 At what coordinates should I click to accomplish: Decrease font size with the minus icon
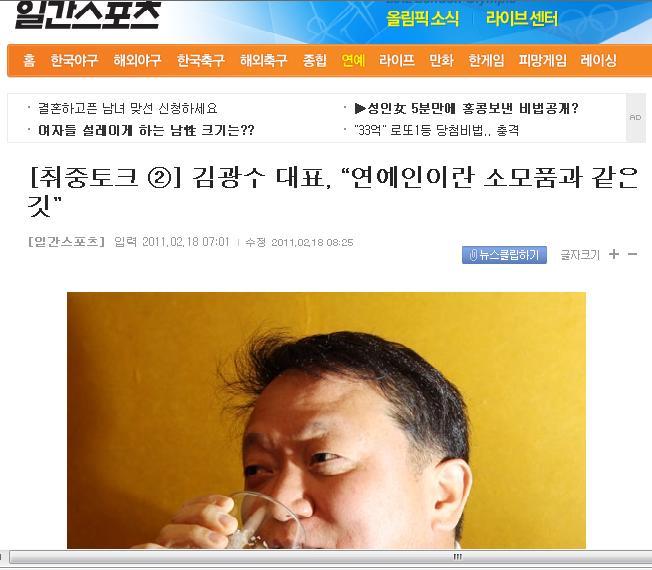pyautogui.click(x=632, y=254)
